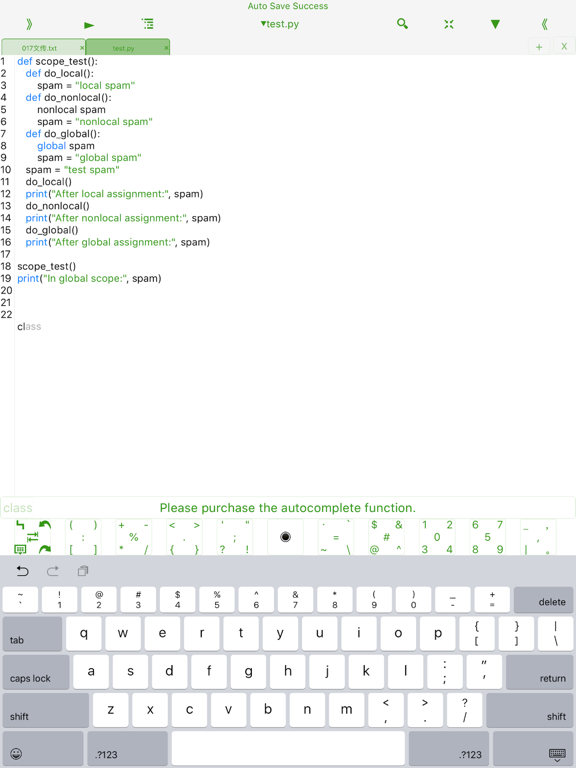Screen dimensions: 576x768
Task: Tap the space bar
Action: tap(288, 748)
